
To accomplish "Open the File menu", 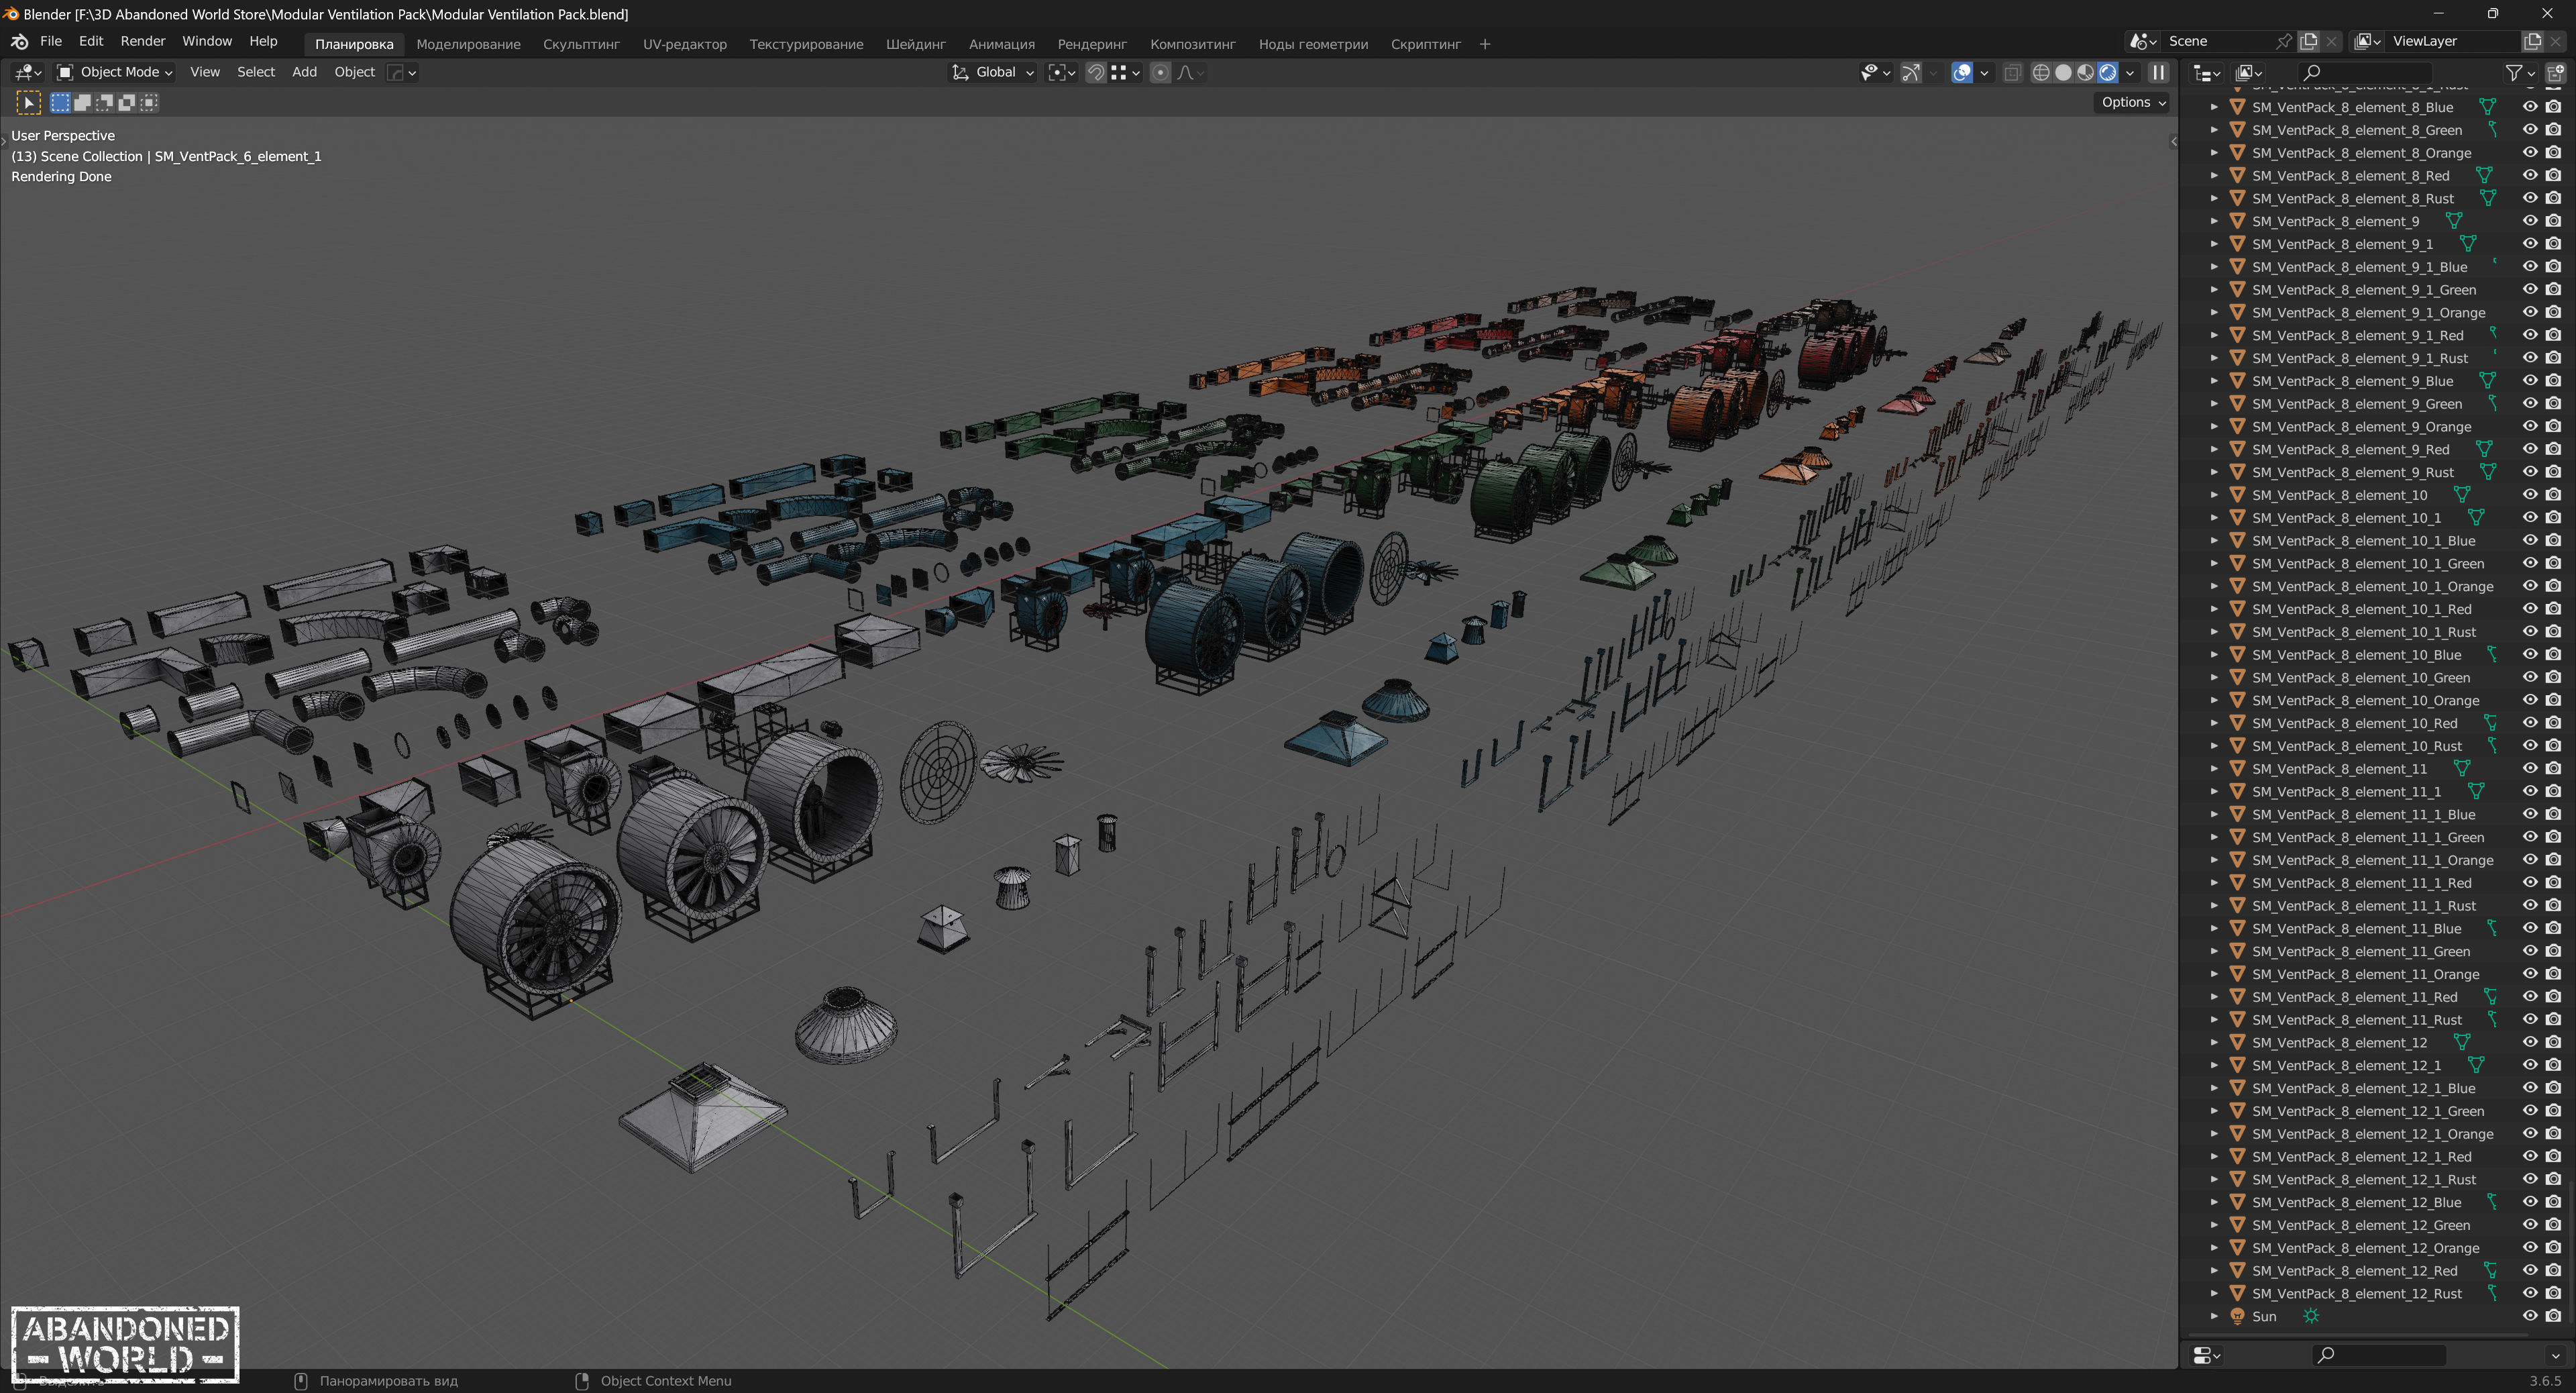I will 50,41.
